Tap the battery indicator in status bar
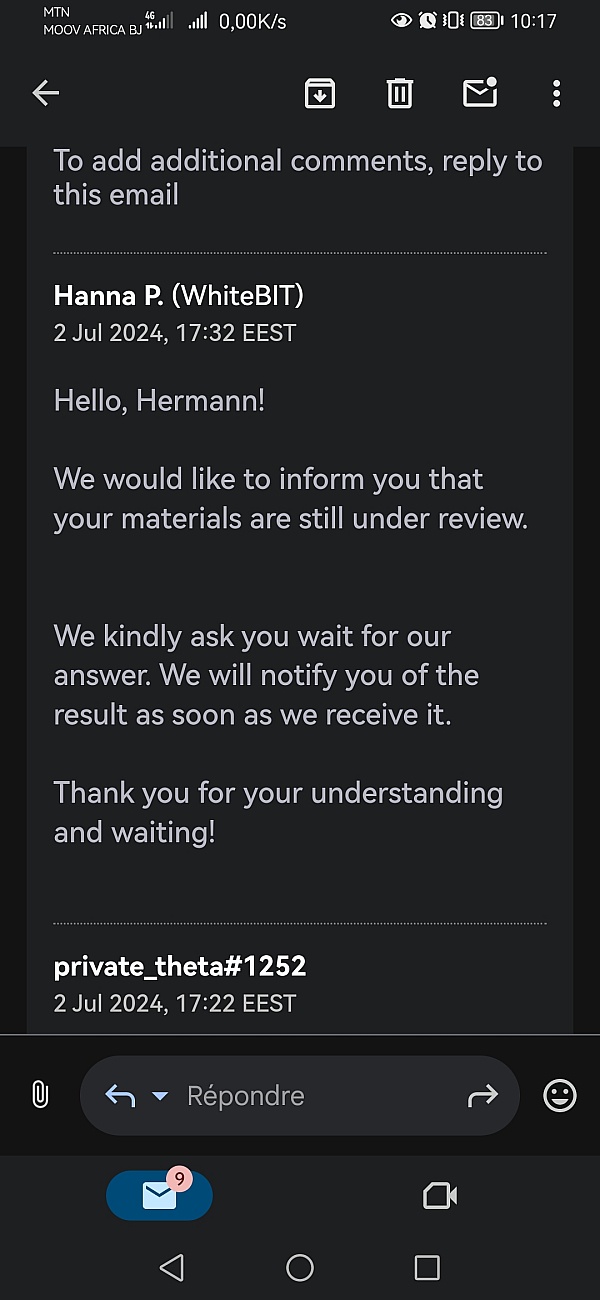The height and width of the screenshot is (1300, 600). pyautogui.click(x=486, y=20)
